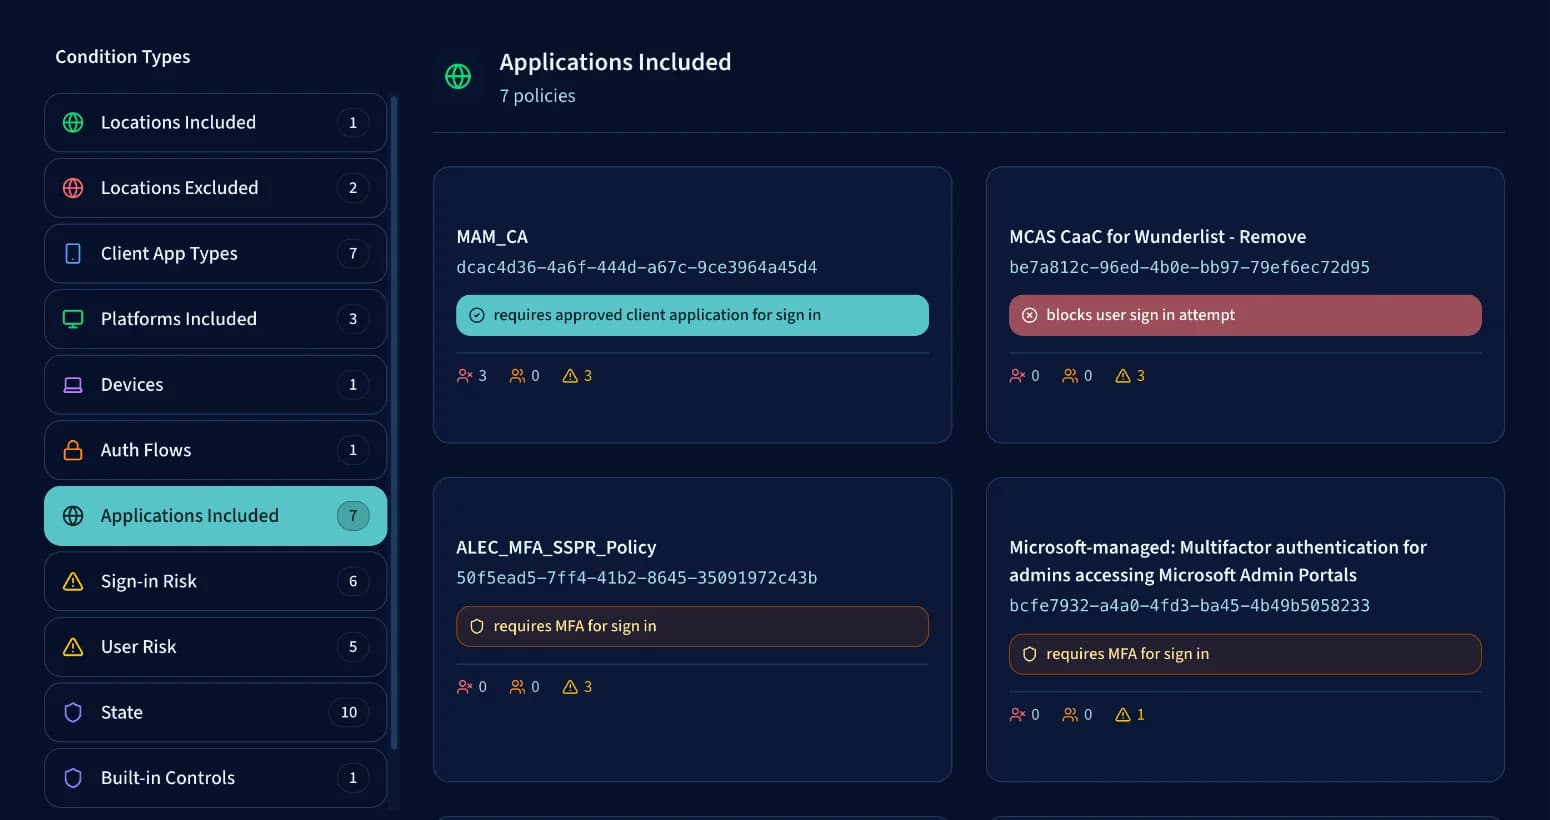
Task: Click the Devices laptop icon
Action: click(x=72, y=384)
